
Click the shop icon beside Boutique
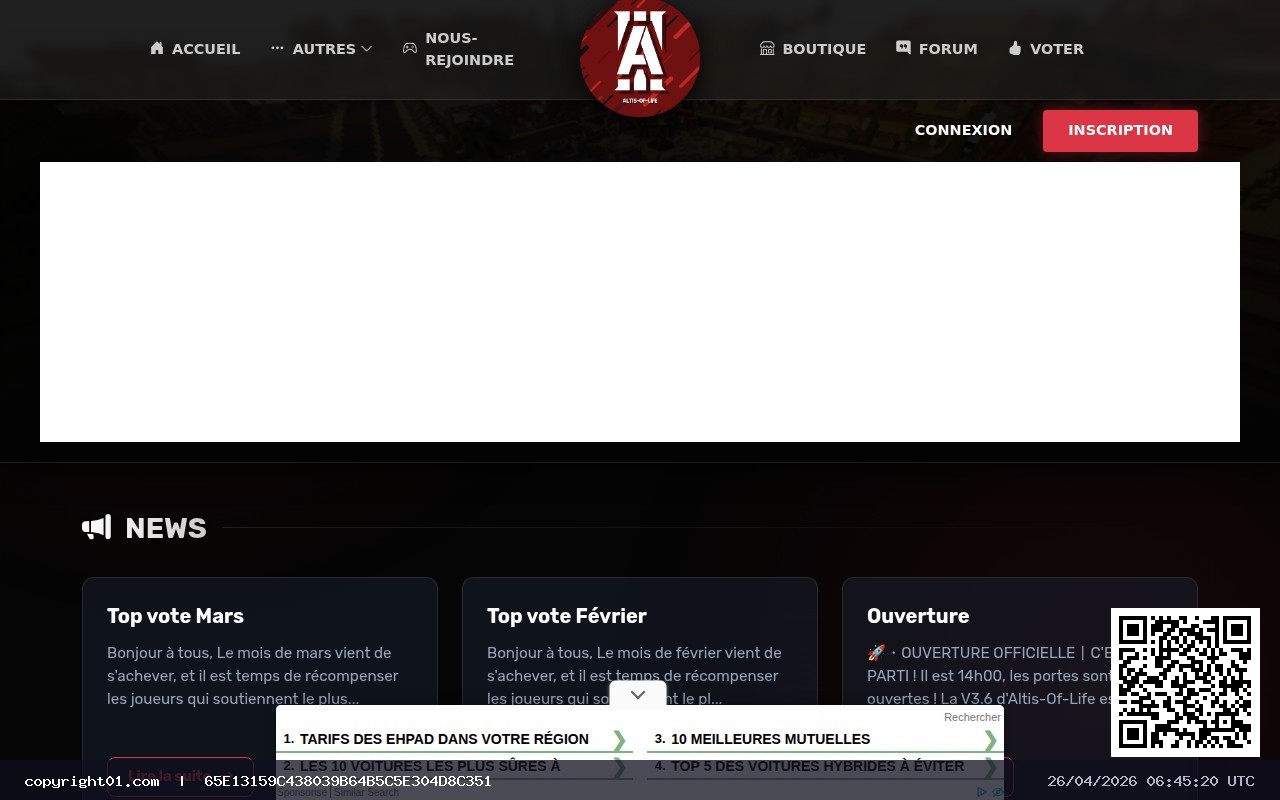click(766, 48)
